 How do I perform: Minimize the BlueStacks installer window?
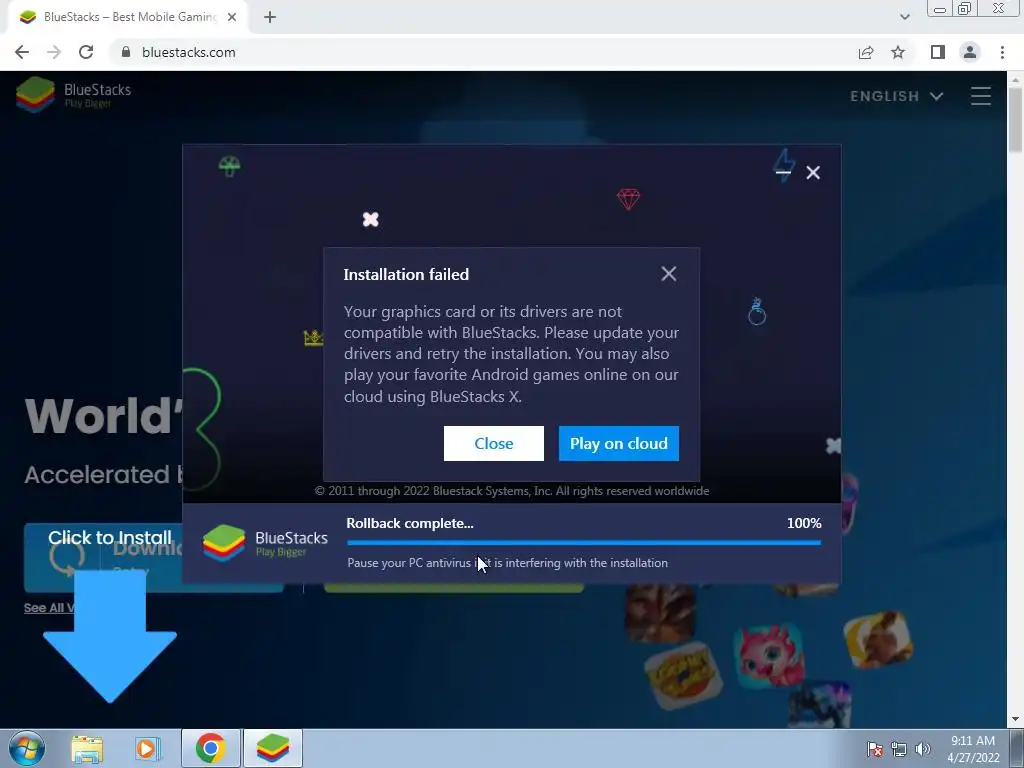pyautogui.click(x=783, y=172)
